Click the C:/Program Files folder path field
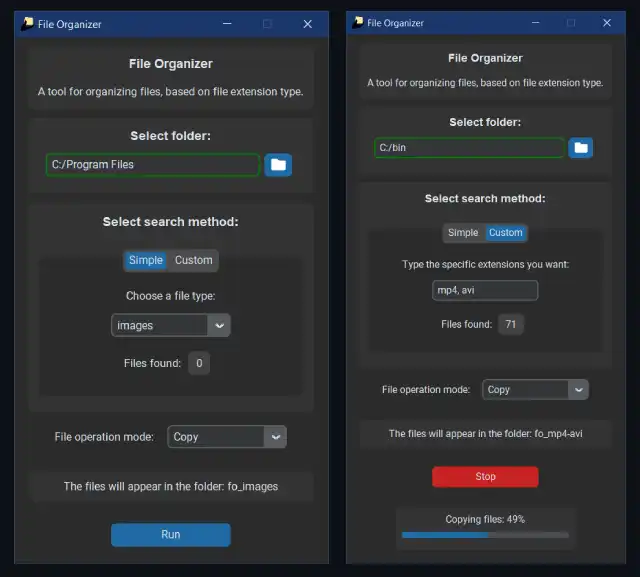Image resolution: width=640 pixels, height=577 pixels. click(x=153, y=165)
